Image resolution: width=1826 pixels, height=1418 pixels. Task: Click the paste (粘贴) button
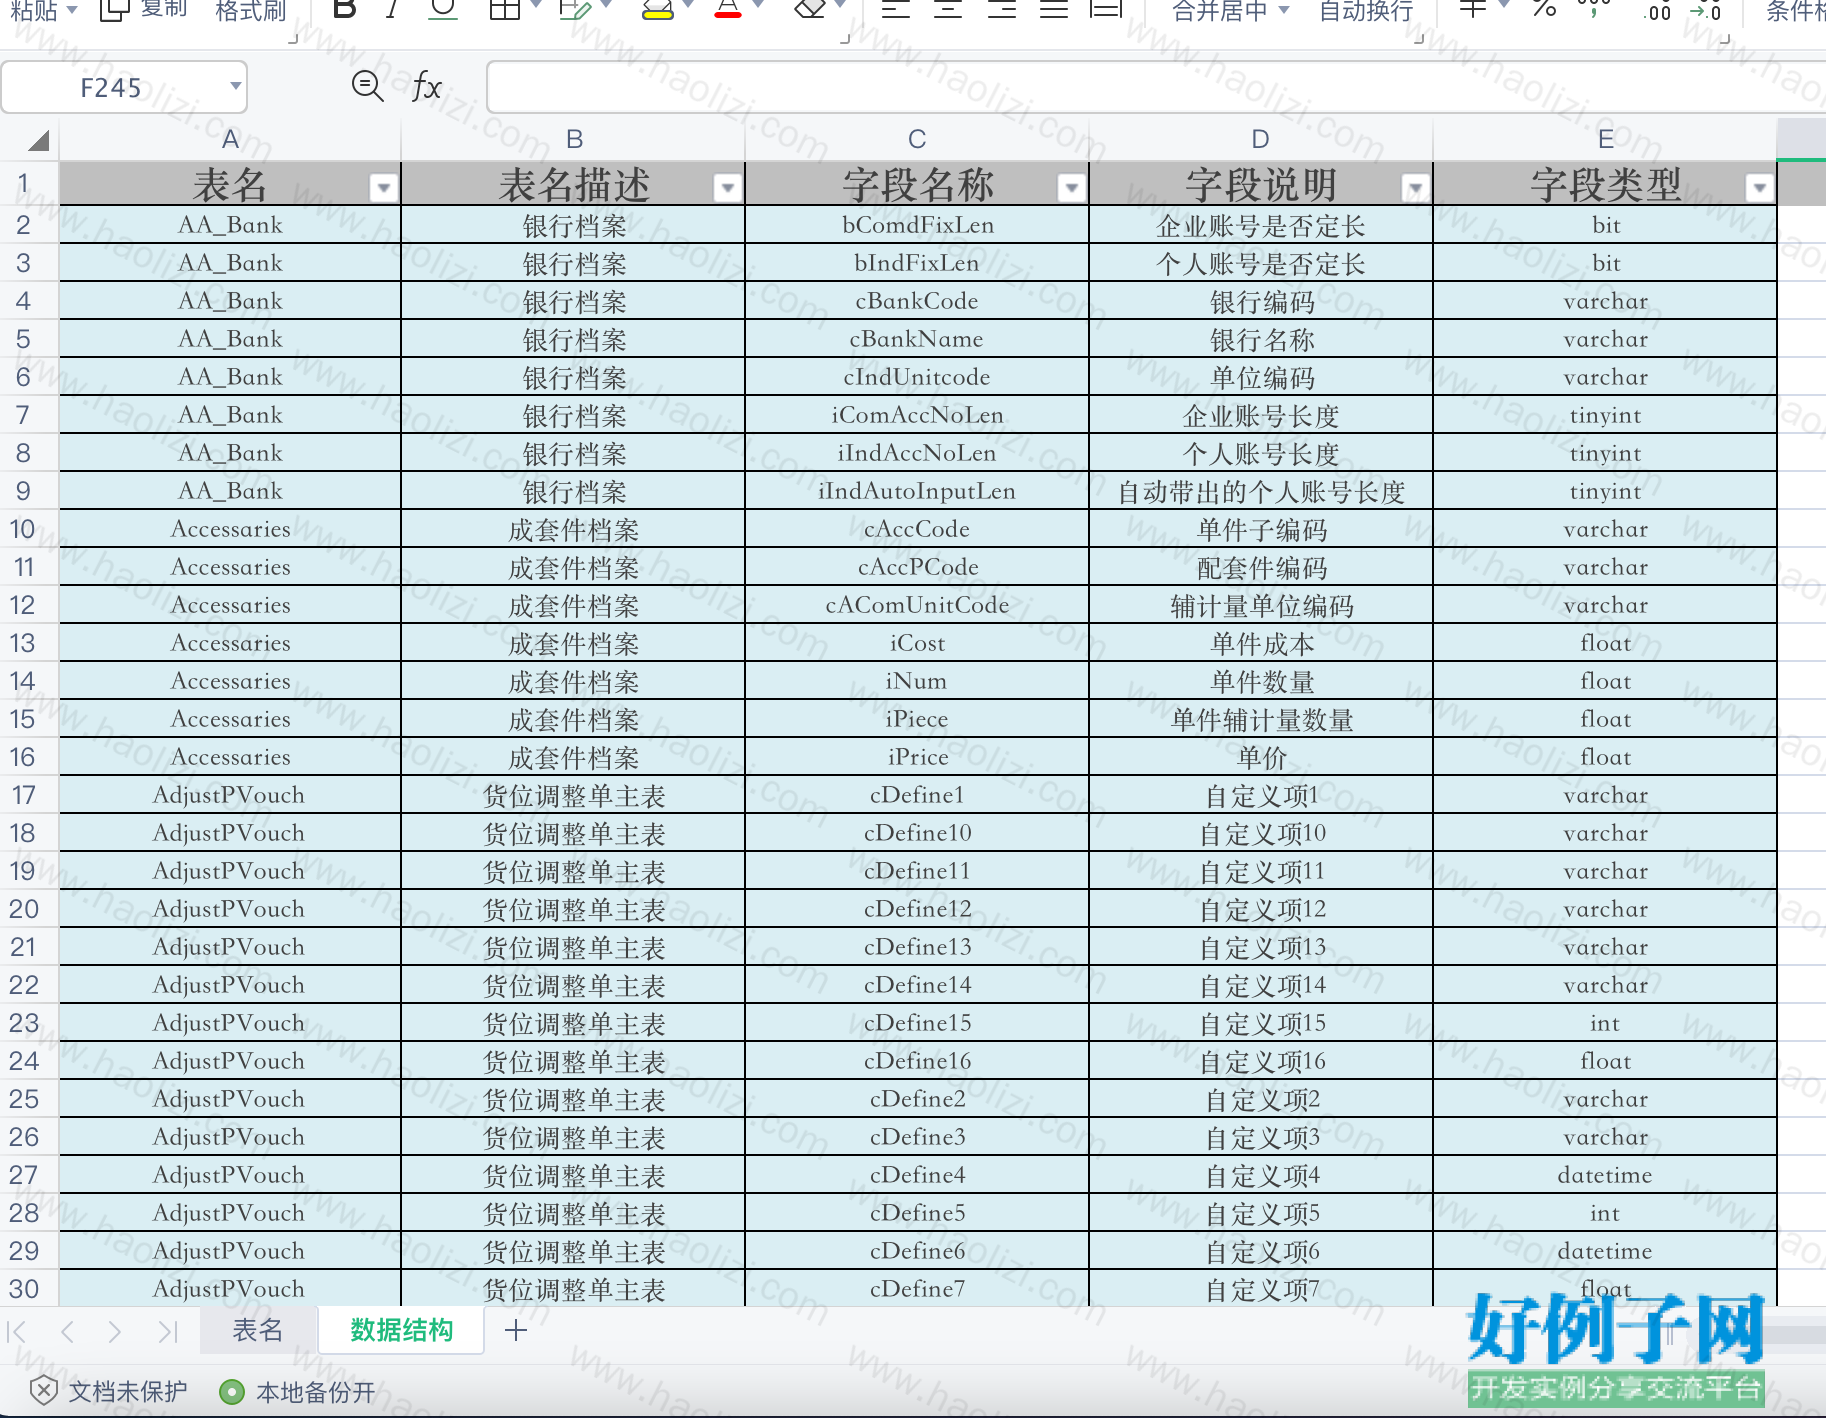click(33, 10)
